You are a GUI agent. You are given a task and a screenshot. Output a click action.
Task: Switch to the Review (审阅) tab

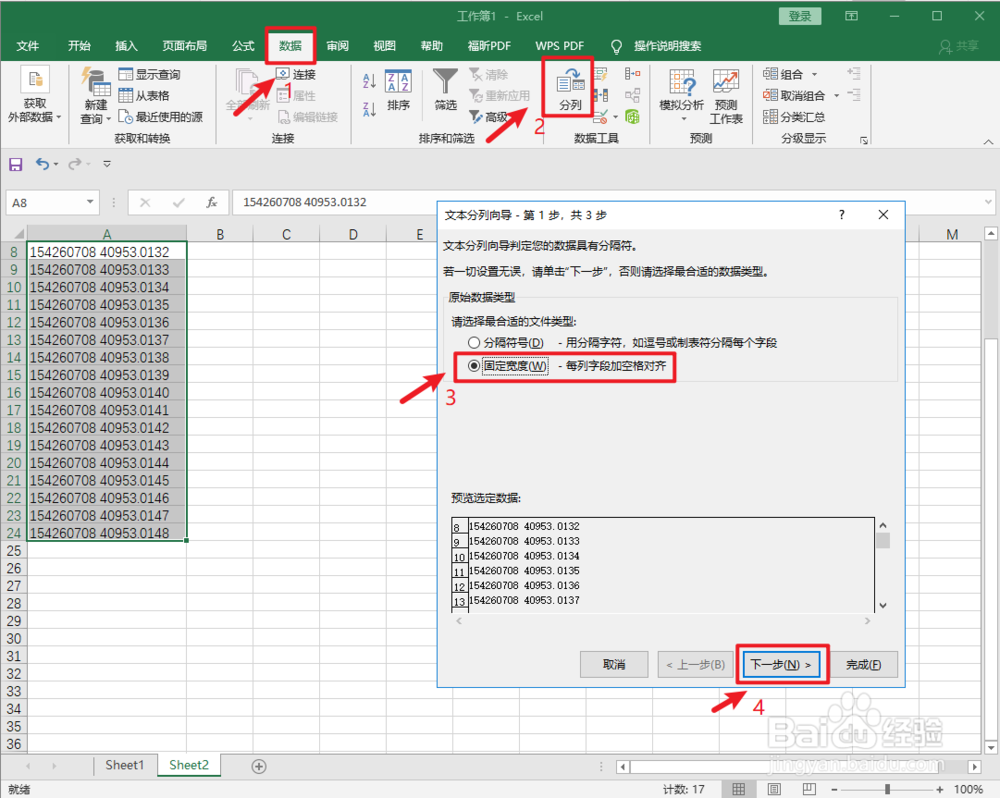click(x=337, y=46)
